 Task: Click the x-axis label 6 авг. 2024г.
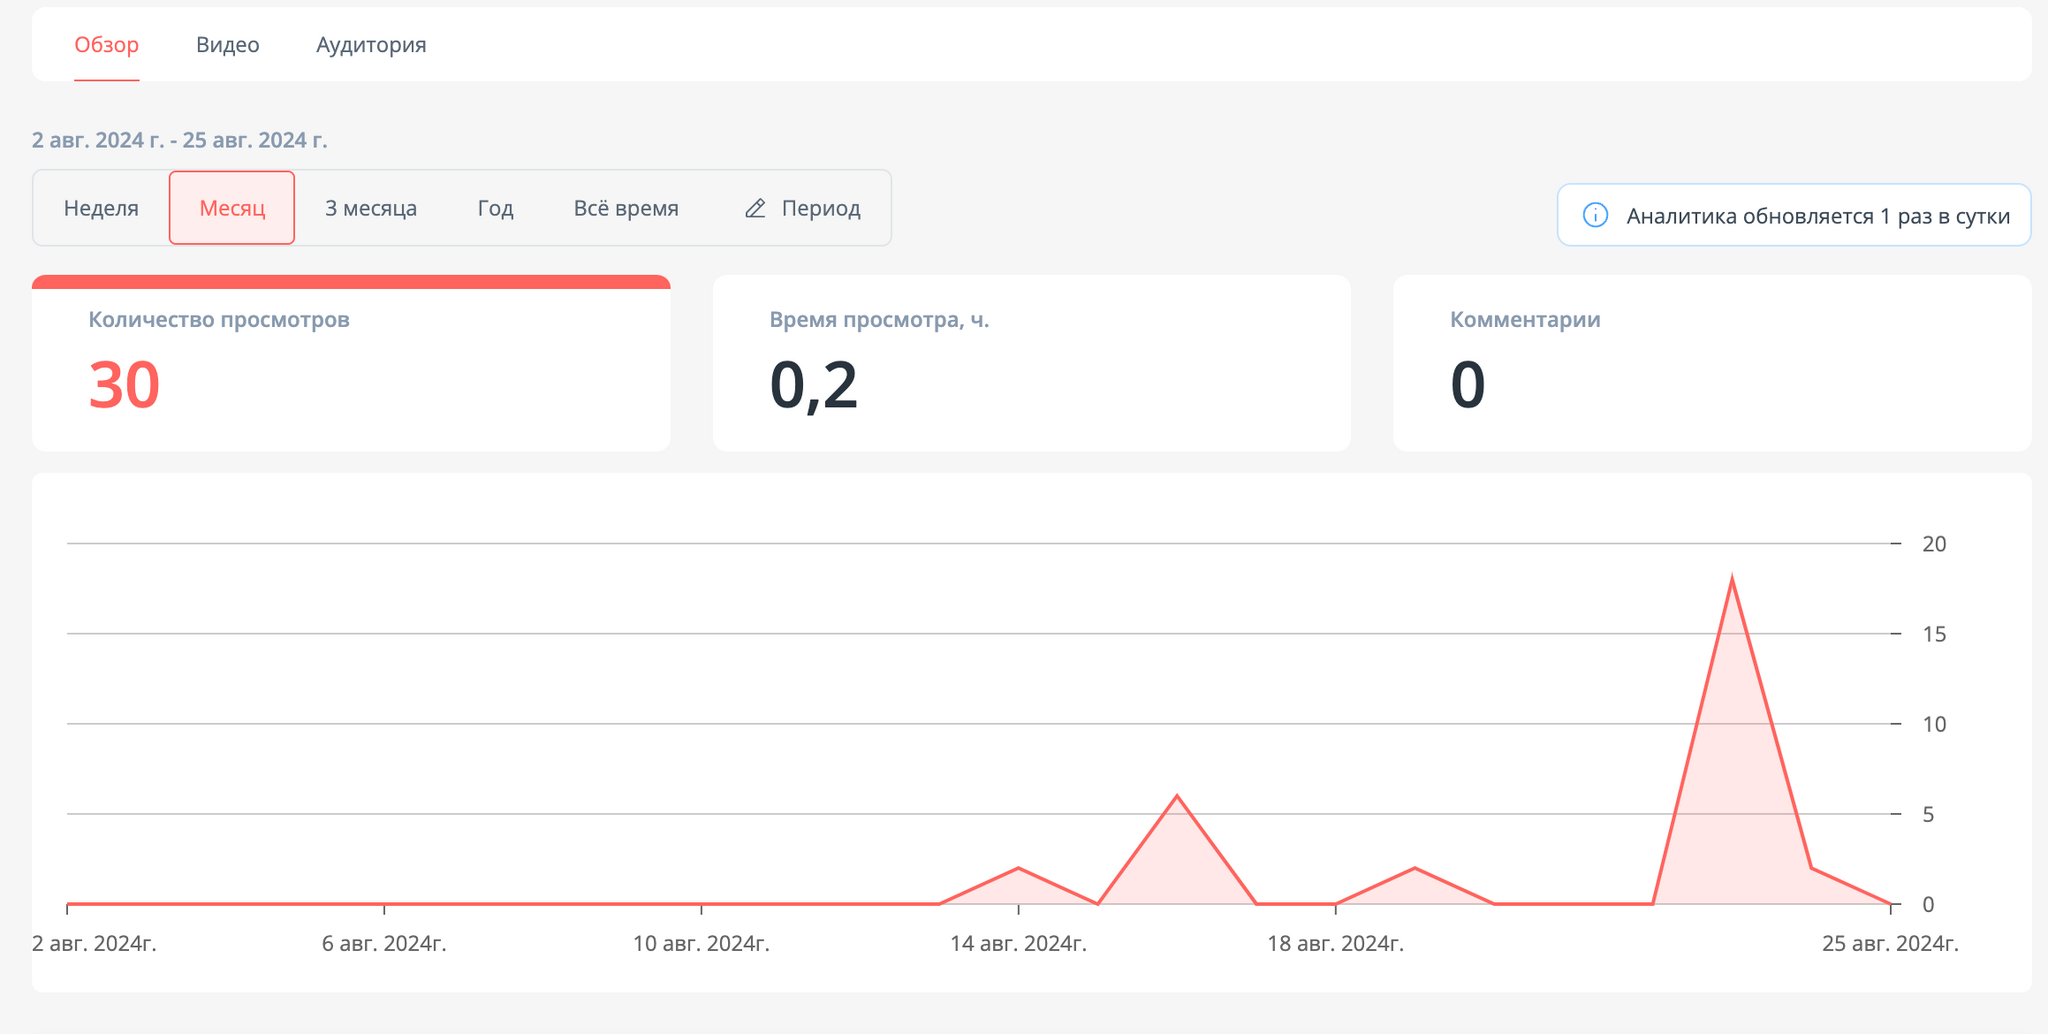click(x=384, y=944)
